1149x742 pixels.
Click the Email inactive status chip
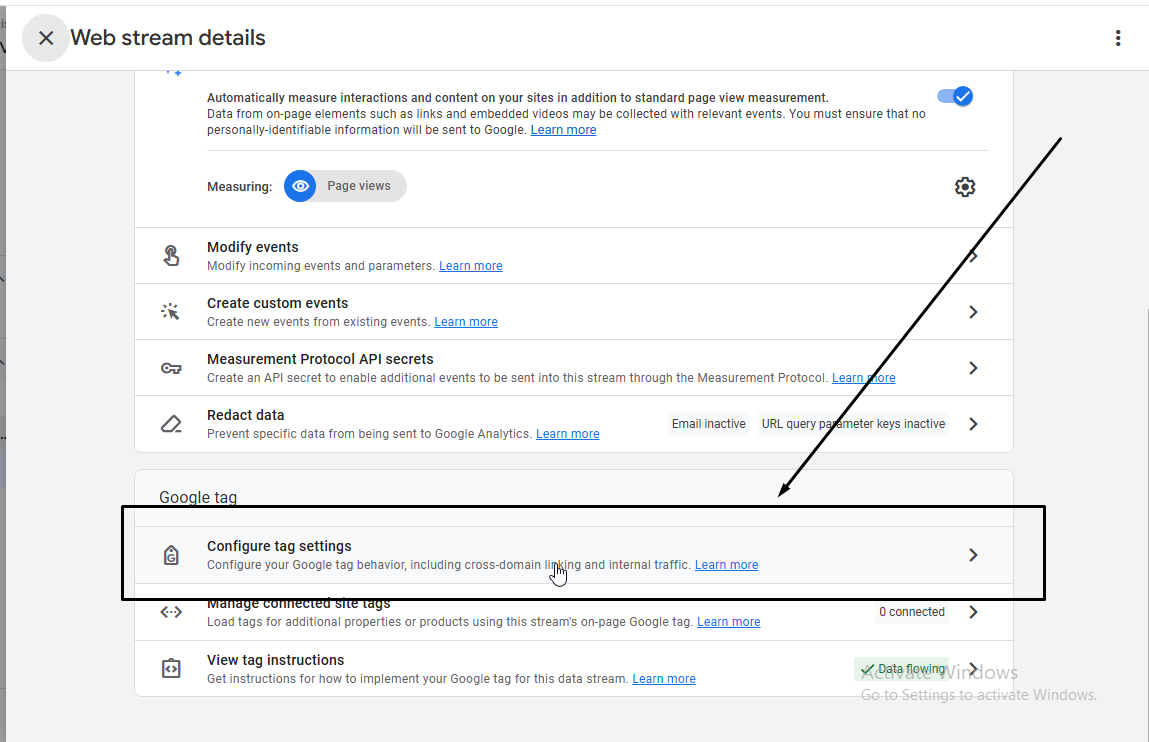(709, 424)
